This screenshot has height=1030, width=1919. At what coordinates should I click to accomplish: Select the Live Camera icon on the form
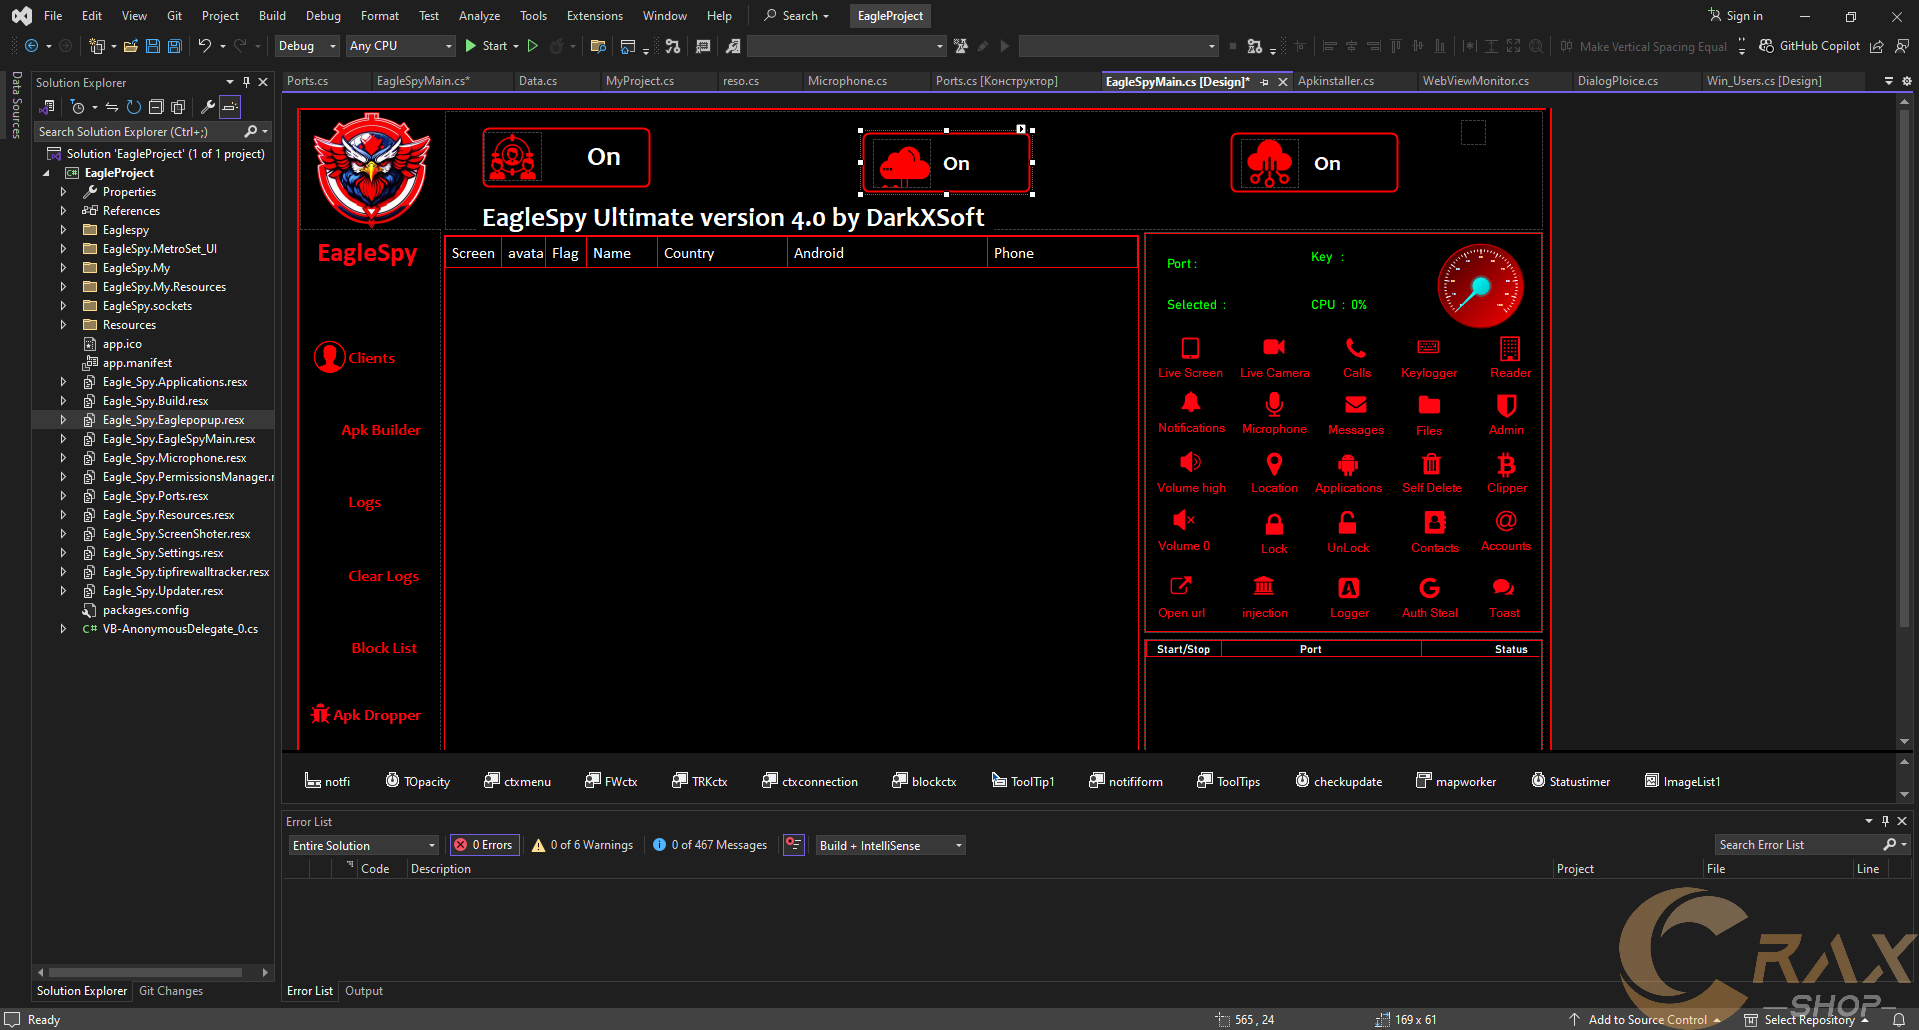coord(1274,347)
